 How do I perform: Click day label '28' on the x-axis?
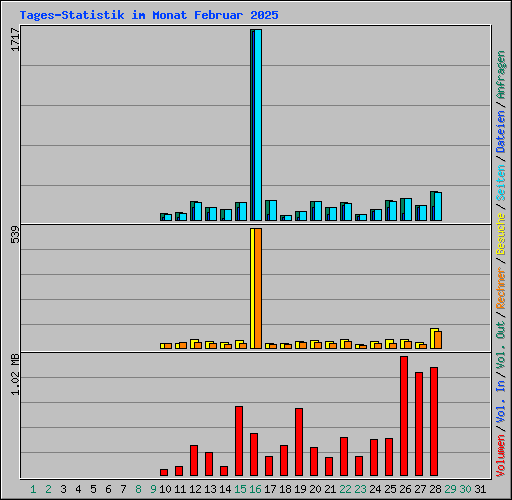click(x=435, y=489)
